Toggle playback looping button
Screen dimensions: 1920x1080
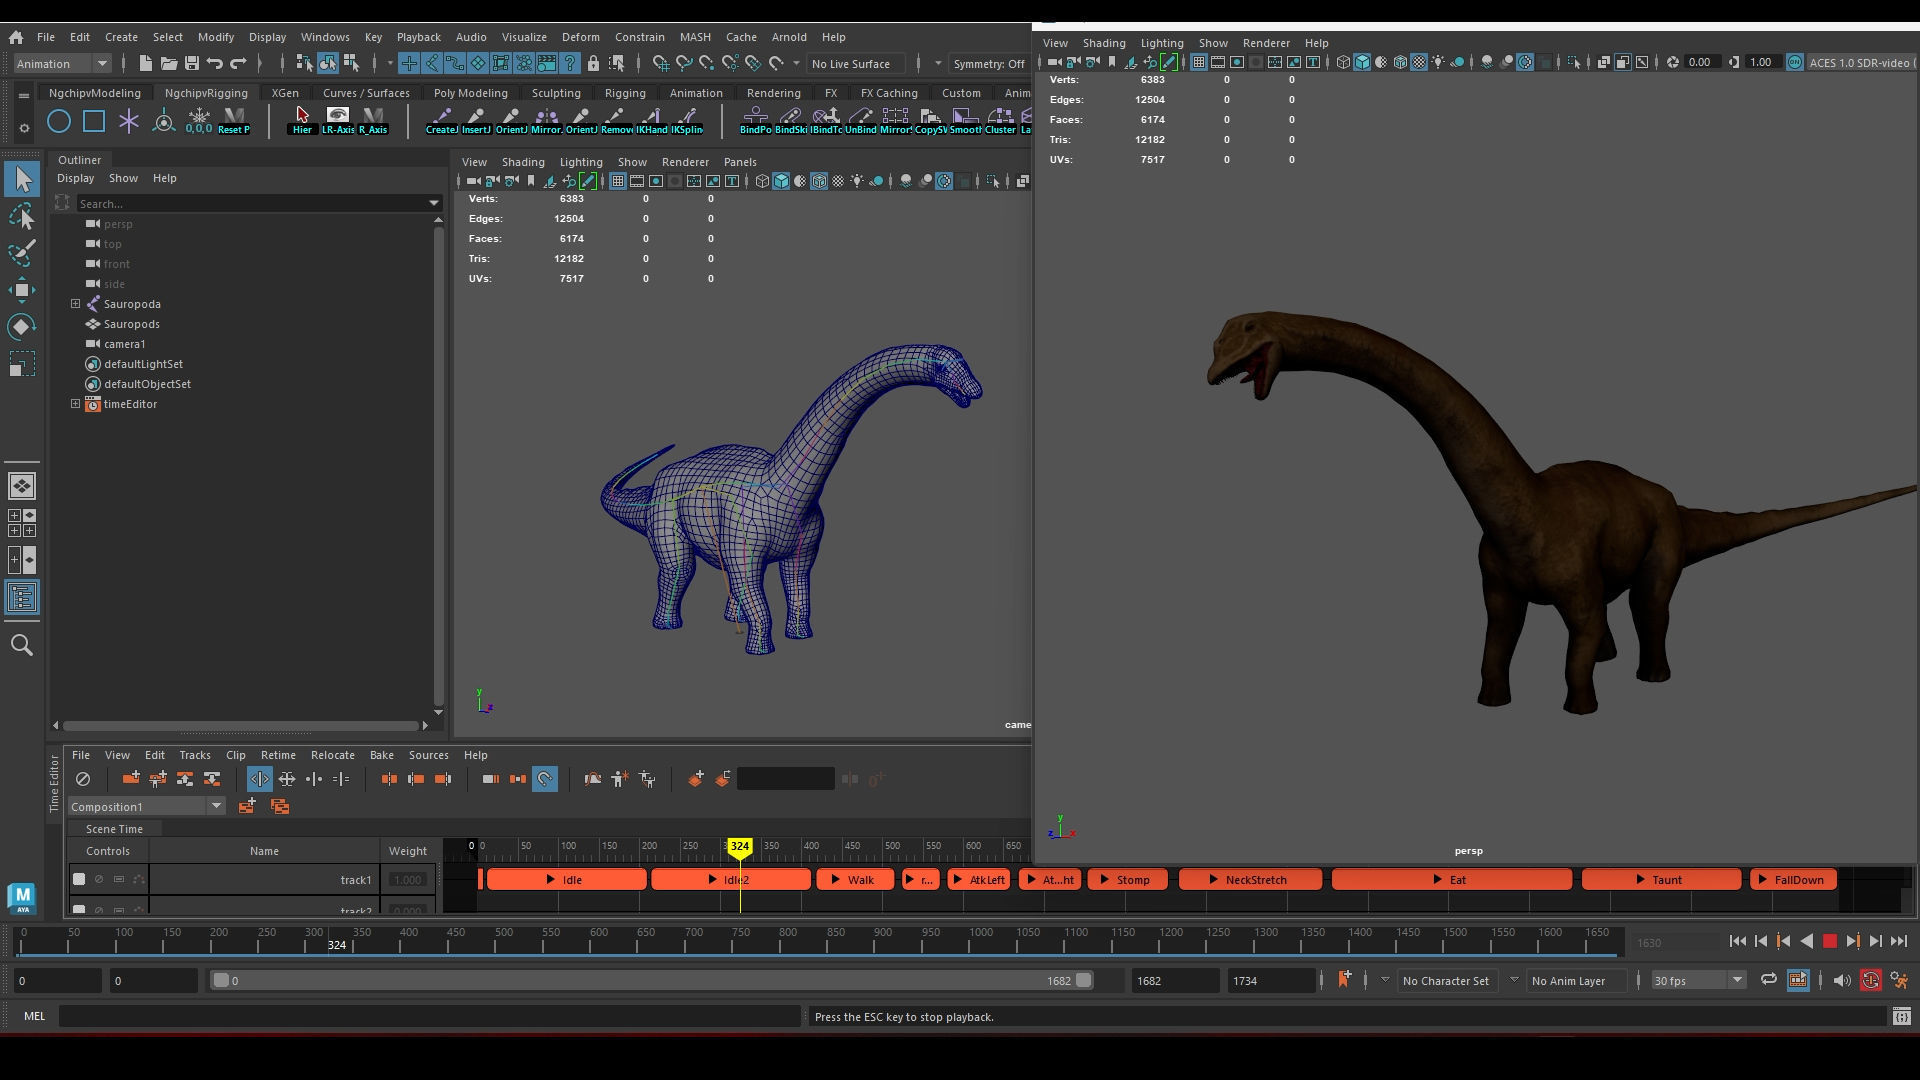point(1769,980)
